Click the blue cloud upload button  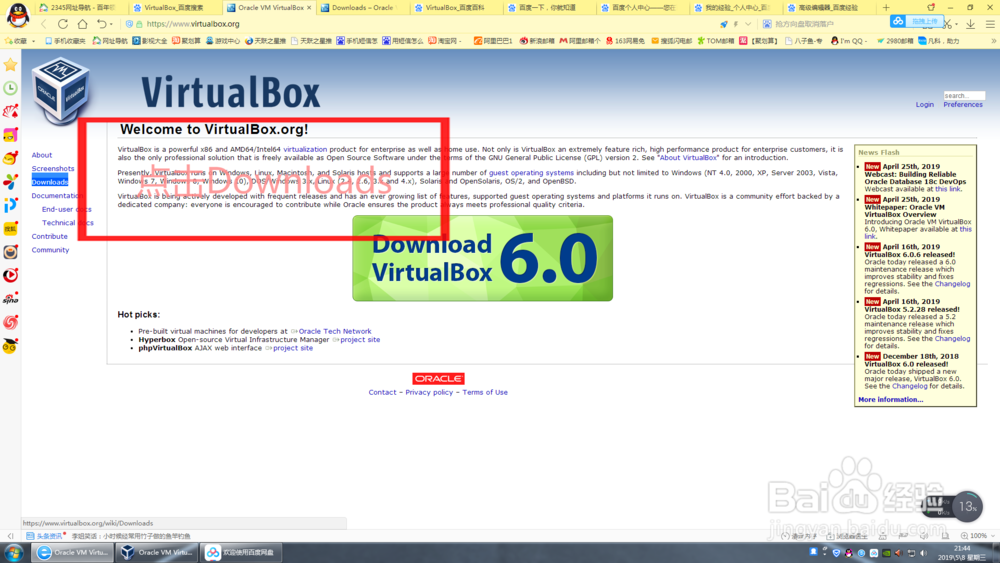(917, 22)
